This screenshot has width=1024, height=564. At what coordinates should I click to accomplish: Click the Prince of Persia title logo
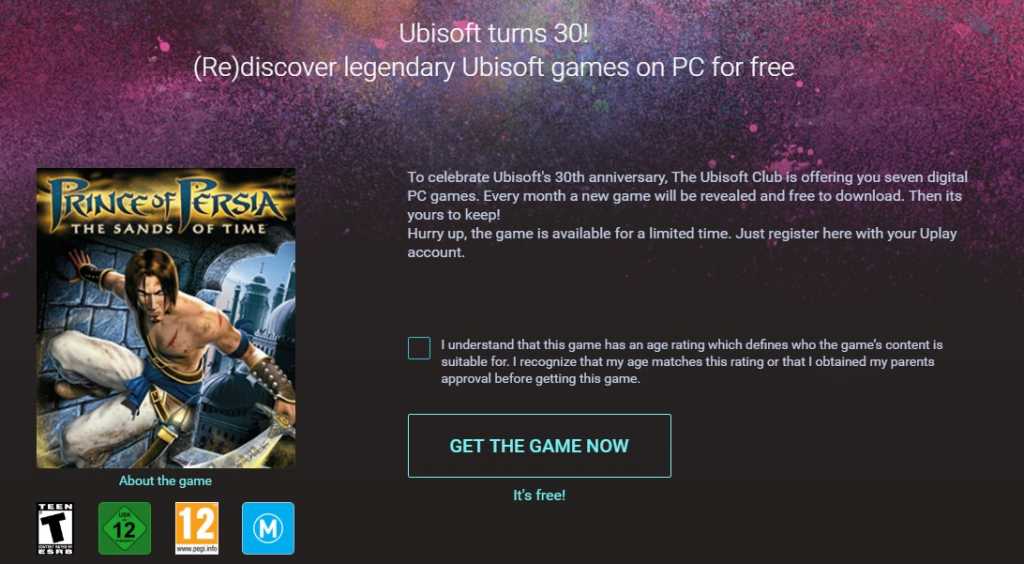[166, 200]
